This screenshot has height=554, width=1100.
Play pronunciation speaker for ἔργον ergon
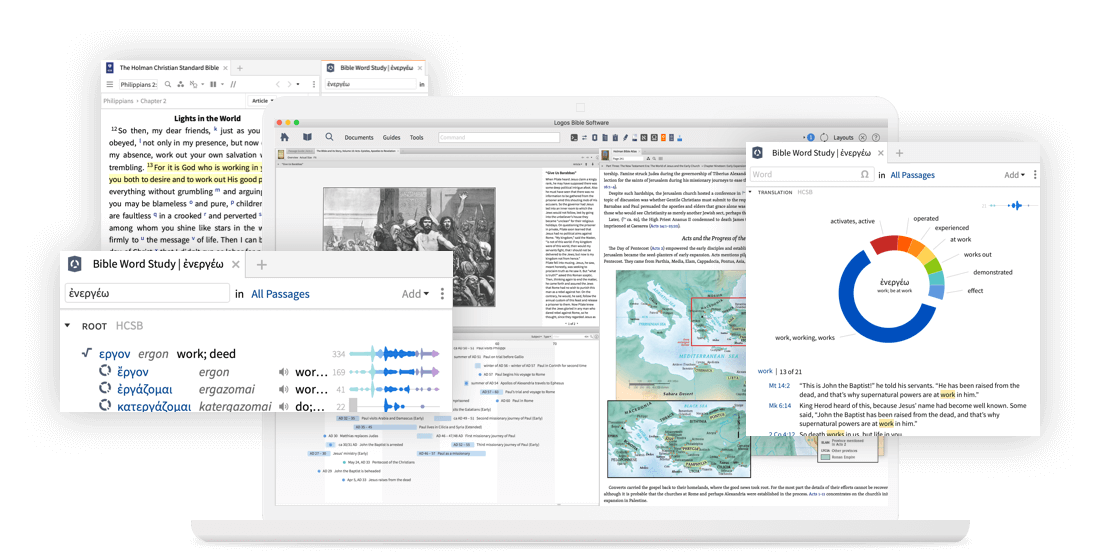[x=283, y=372]
